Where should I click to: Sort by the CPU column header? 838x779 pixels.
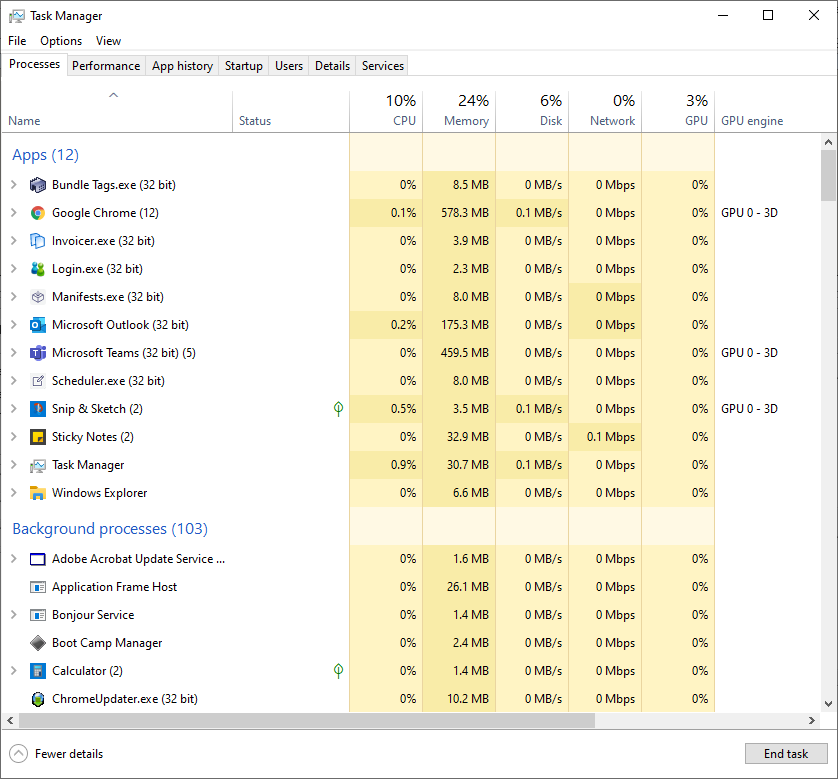tap(386, 111)
